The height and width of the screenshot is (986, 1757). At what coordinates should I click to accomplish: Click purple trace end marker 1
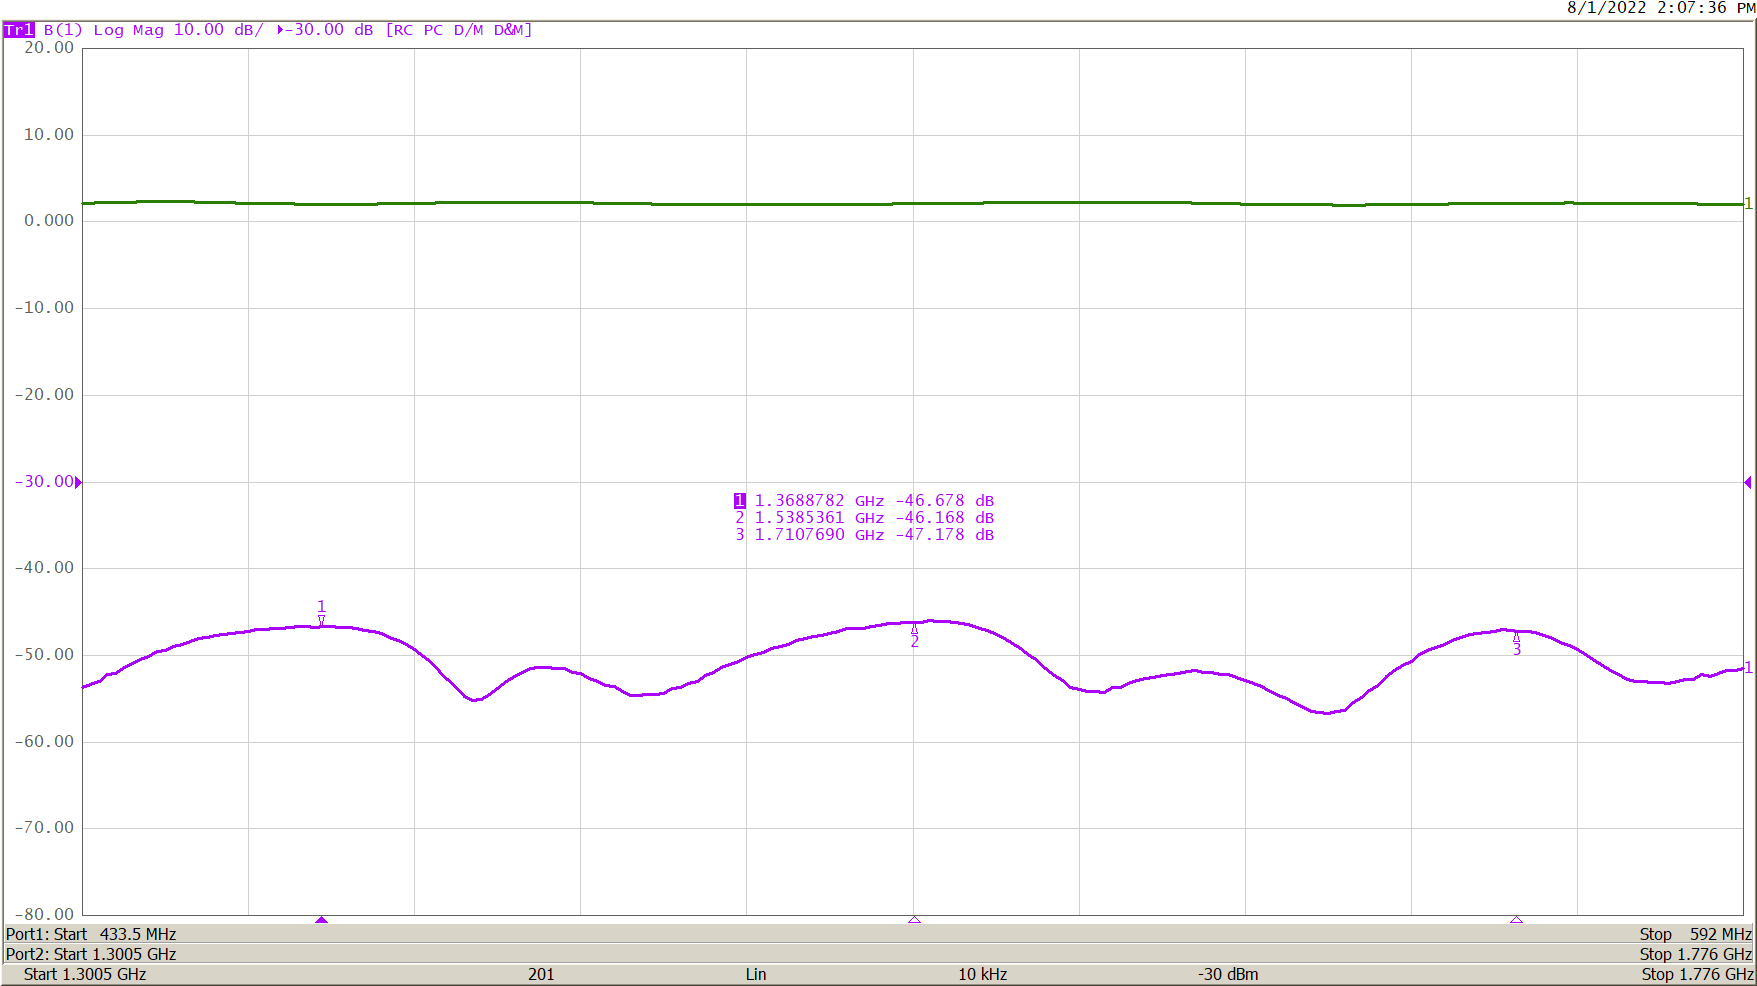[x=1748, y=668]
